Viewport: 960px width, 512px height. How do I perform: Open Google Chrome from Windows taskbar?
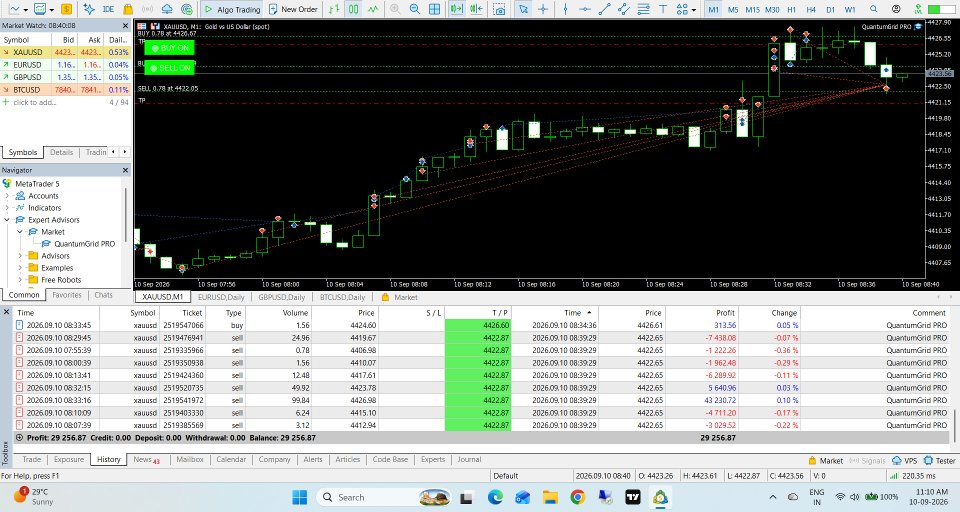[577, 497]
